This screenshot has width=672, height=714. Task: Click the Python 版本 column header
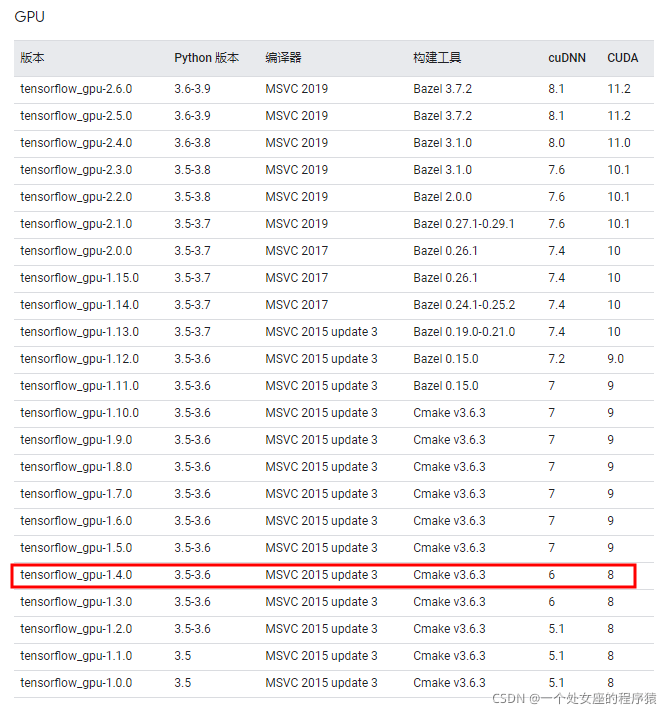click(207, 58)
